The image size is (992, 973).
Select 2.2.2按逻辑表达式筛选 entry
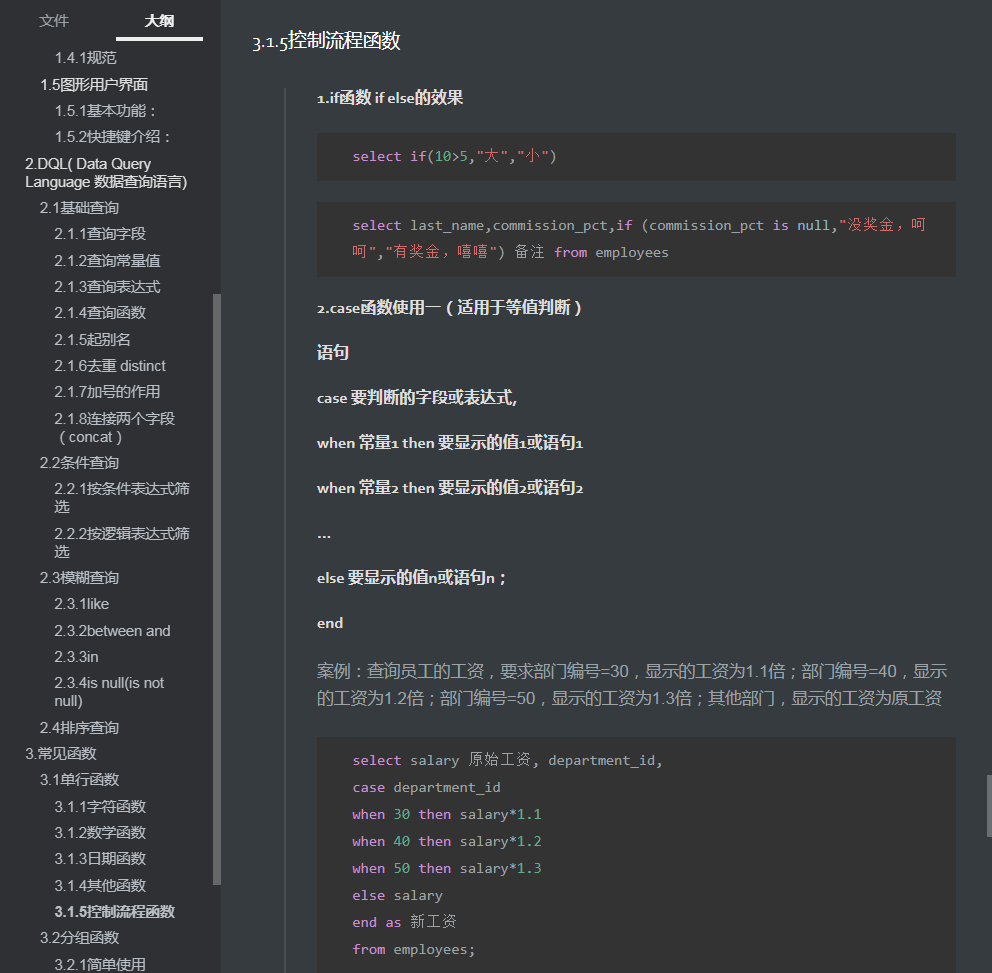pyautogui.click(x=122, y=542)
